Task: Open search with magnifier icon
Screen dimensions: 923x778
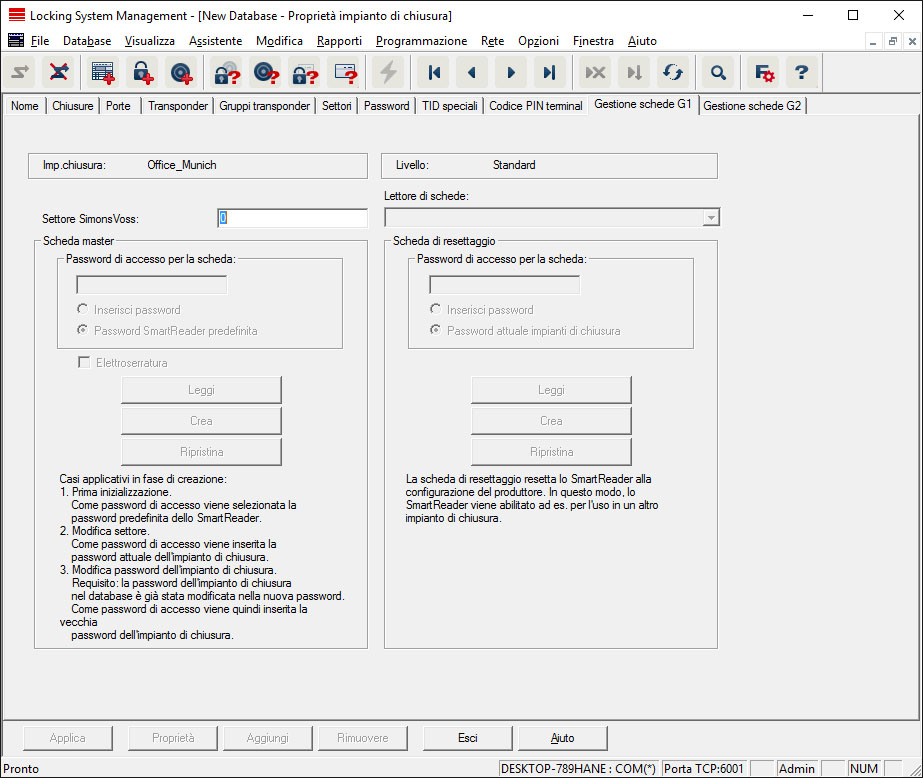Action: coord(717,72)
